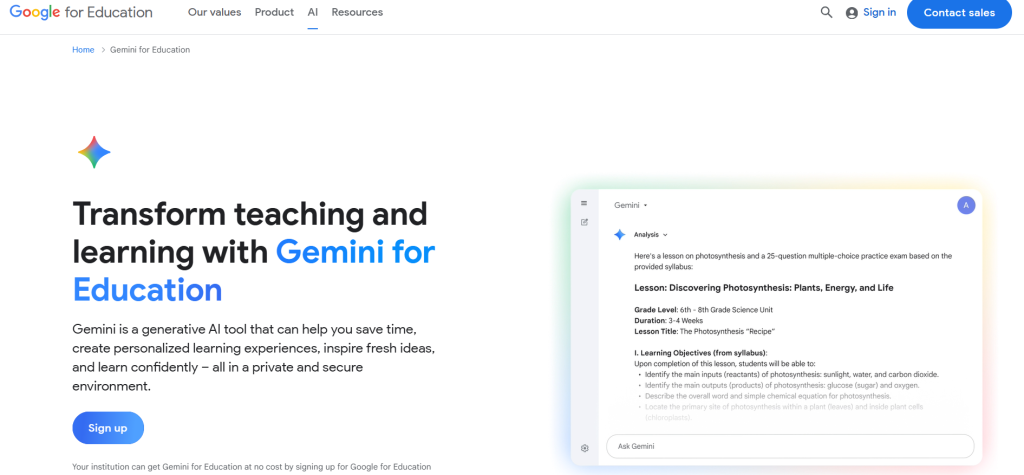
Task: Open the settings gear in Gemini panel
Action: 584,447
